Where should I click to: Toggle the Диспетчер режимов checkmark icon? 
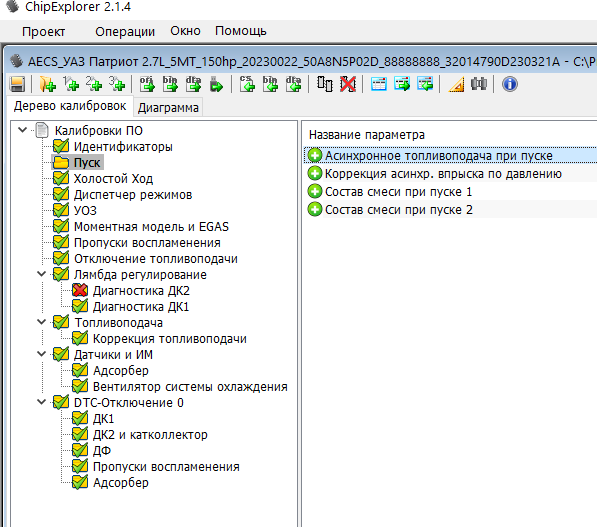click(x=61, y=194)
